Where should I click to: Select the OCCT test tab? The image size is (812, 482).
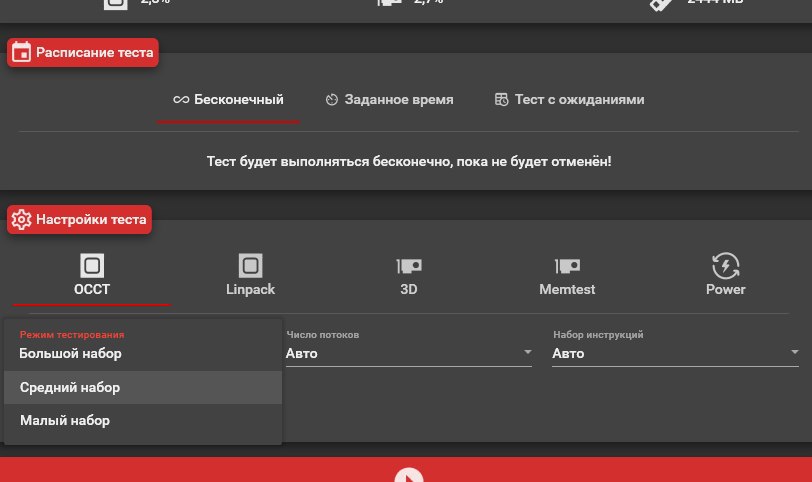pyautogui.click(x=92, y=275)
